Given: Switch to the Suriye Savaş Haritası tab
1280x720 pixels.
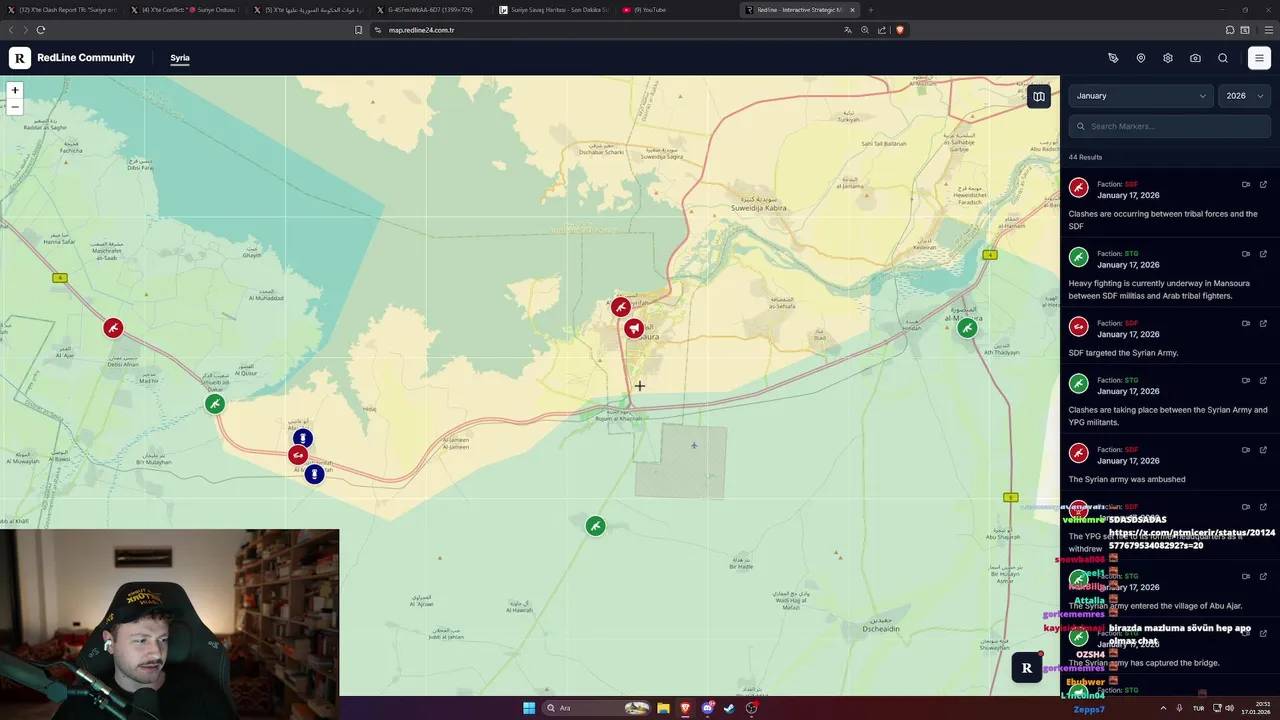Looking at the screenshot, I should (x=553, y=10).
